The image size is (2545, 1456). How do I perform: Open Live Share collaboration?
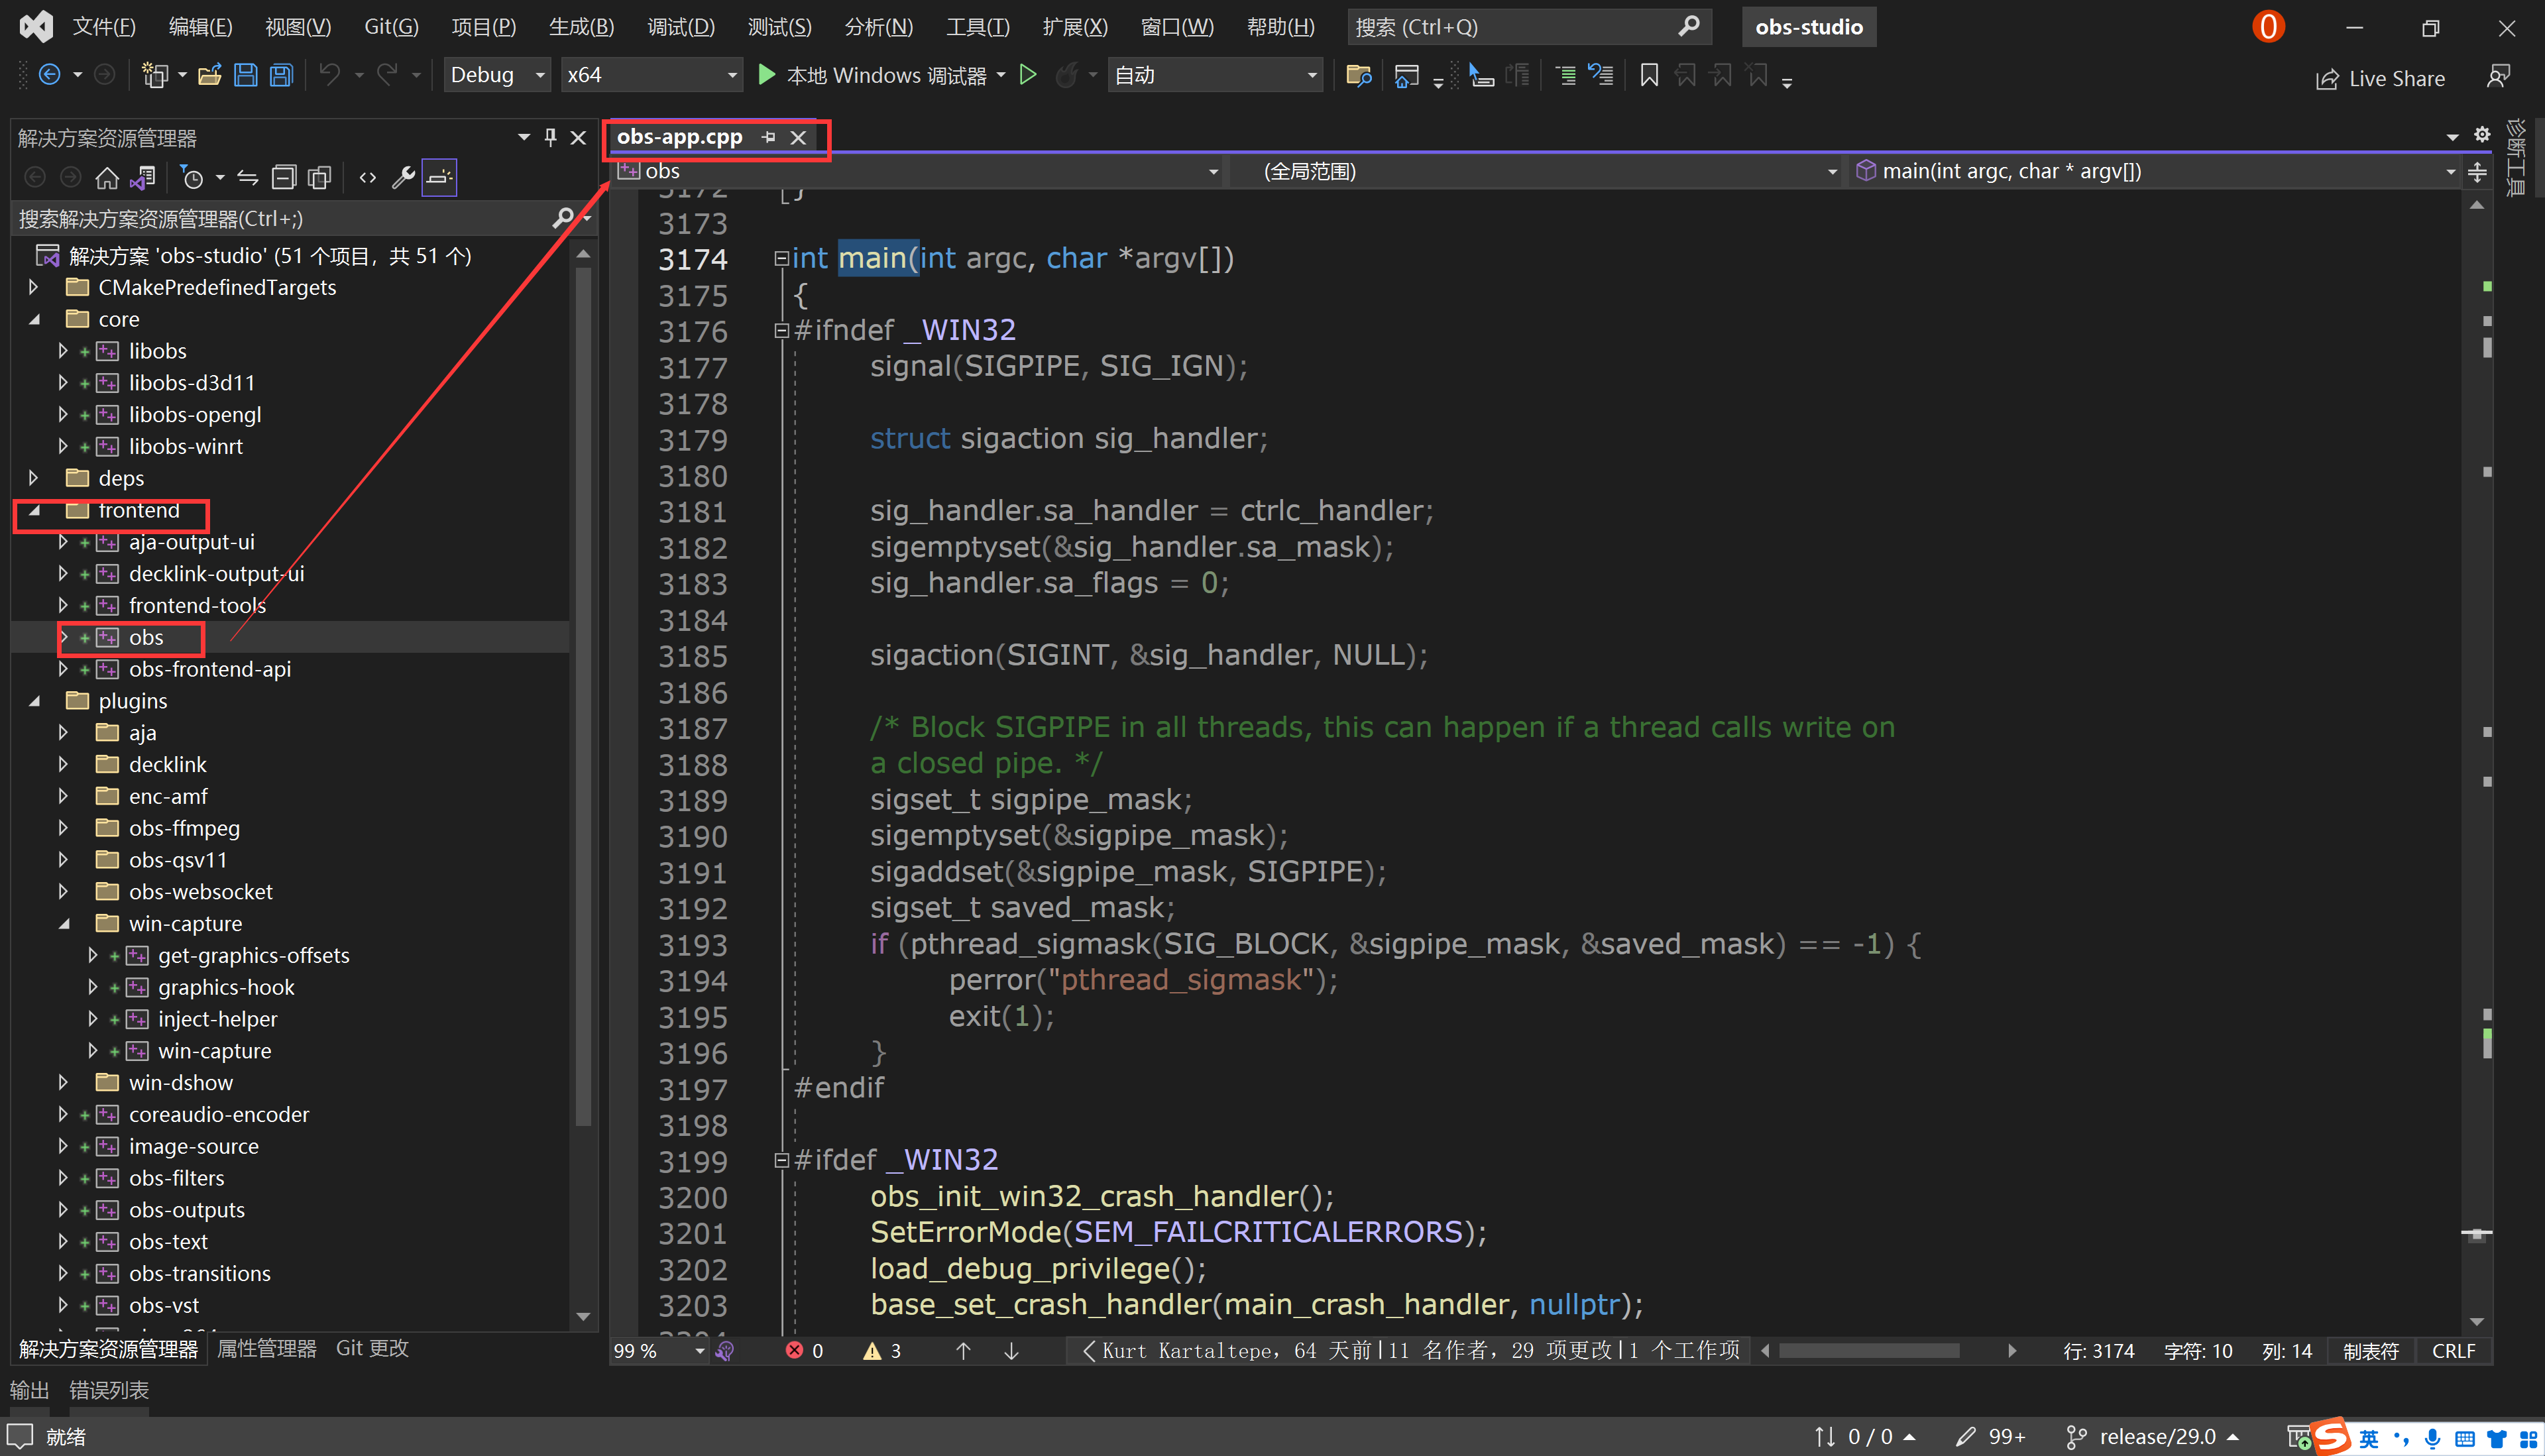pyautogui.click(x=2381, y=78)
